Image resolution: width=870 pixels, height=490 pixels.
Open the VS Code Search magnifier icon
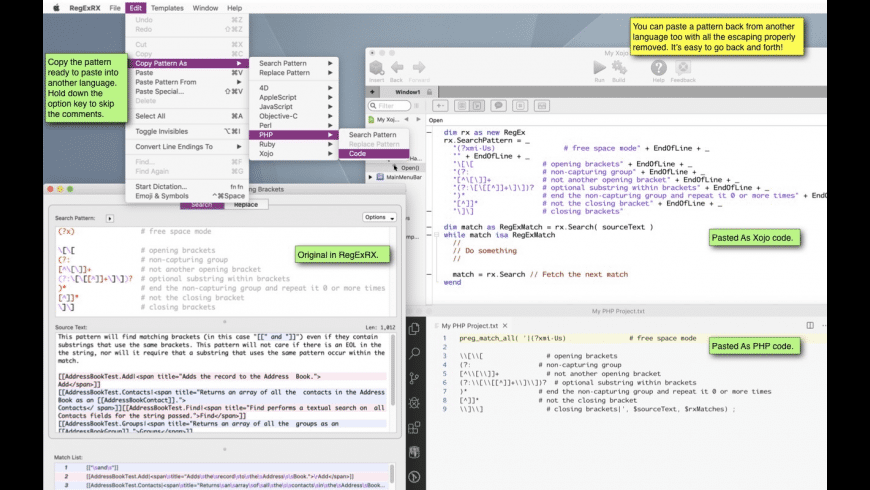click(415, 353)
